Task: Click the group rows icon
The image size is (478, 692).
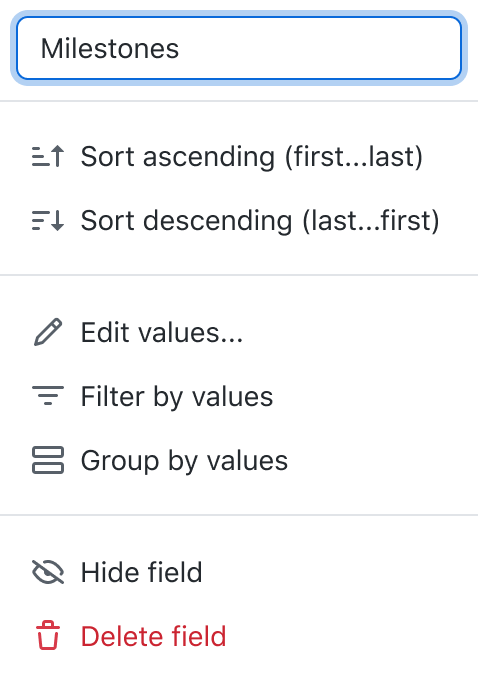Action: pyautogui.click(x=48, y=460)
